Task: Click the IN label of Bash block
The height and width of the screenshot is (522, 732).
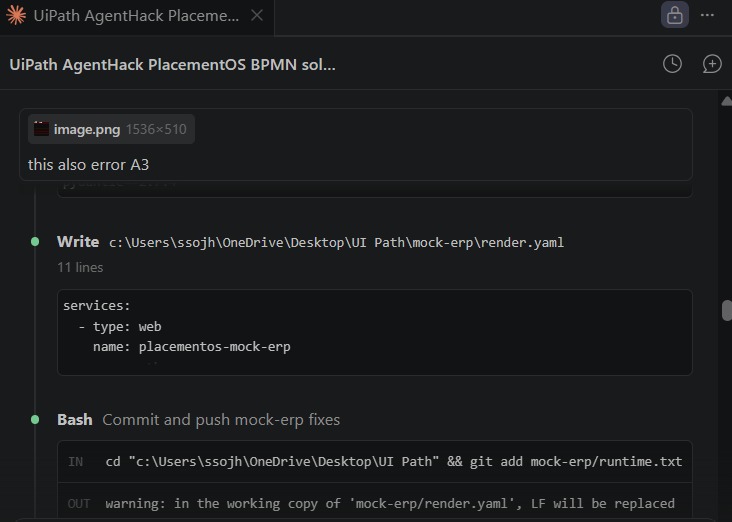Action: pyautogui.click(x=76, y=462)
